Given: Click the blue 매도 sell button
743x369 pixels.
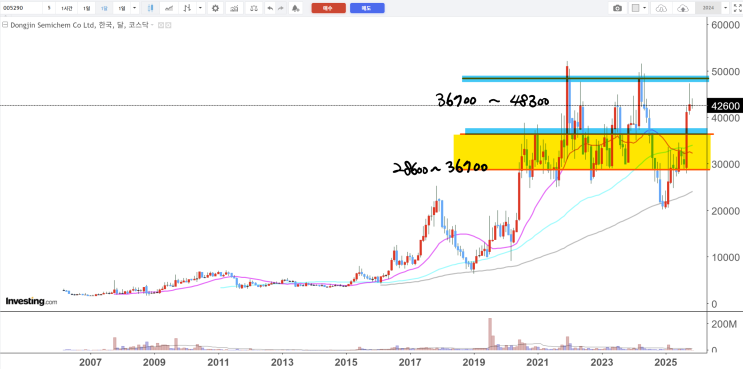Looking at the screenshot, I should pyautogui.click(x=367, y=8).
